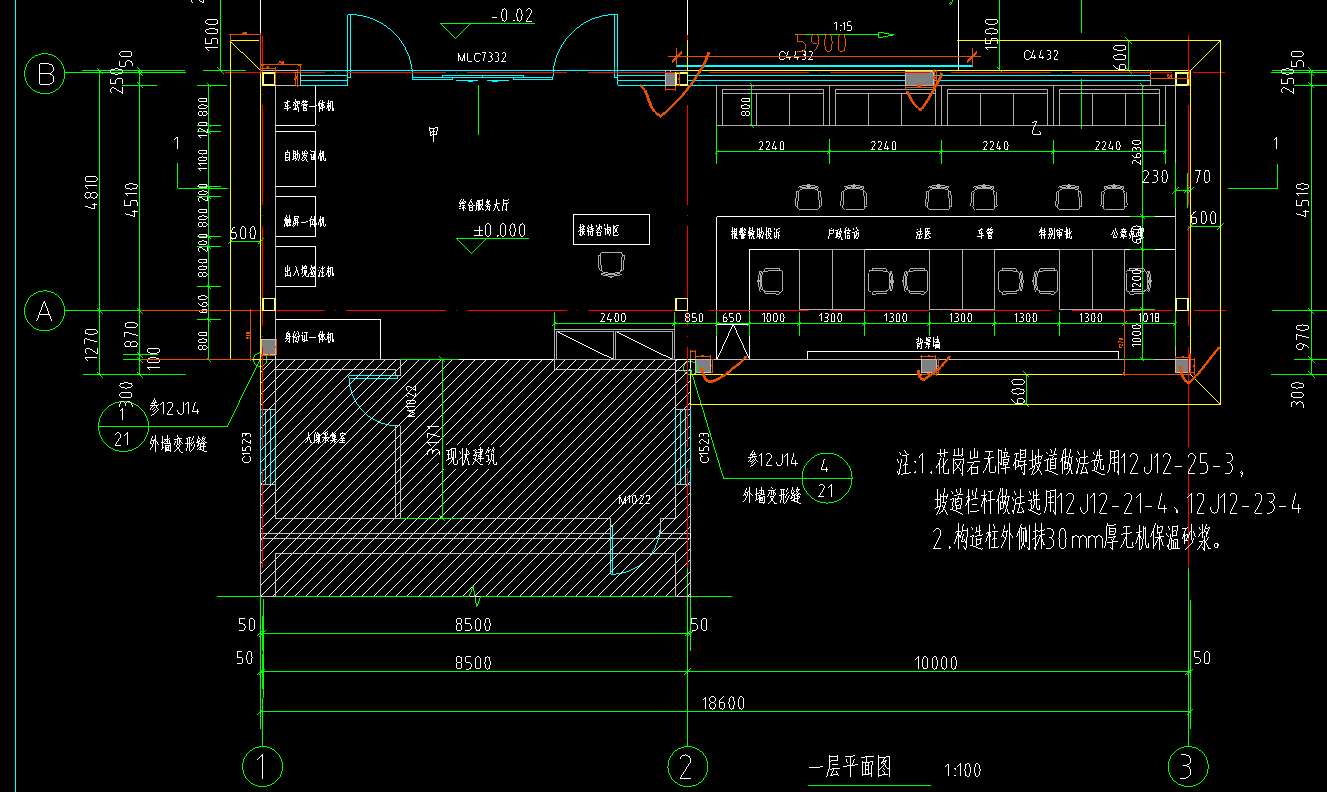Click the ±0.000 elevation mark
The image size is (1327, 792).
pyautogui.click(x=501, y=231)
